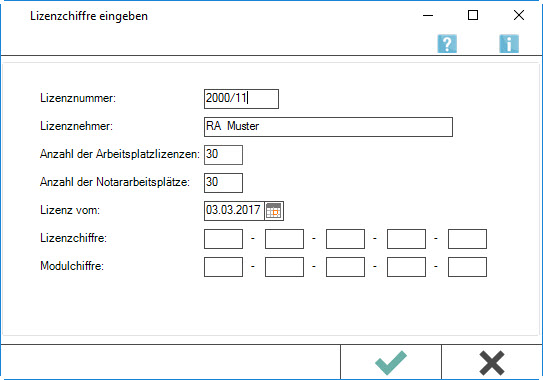Viewport: 543px width, 380px height.
Task: Click the Lizenznehmer field with RA Muster
Action: [x=328, y=127]
